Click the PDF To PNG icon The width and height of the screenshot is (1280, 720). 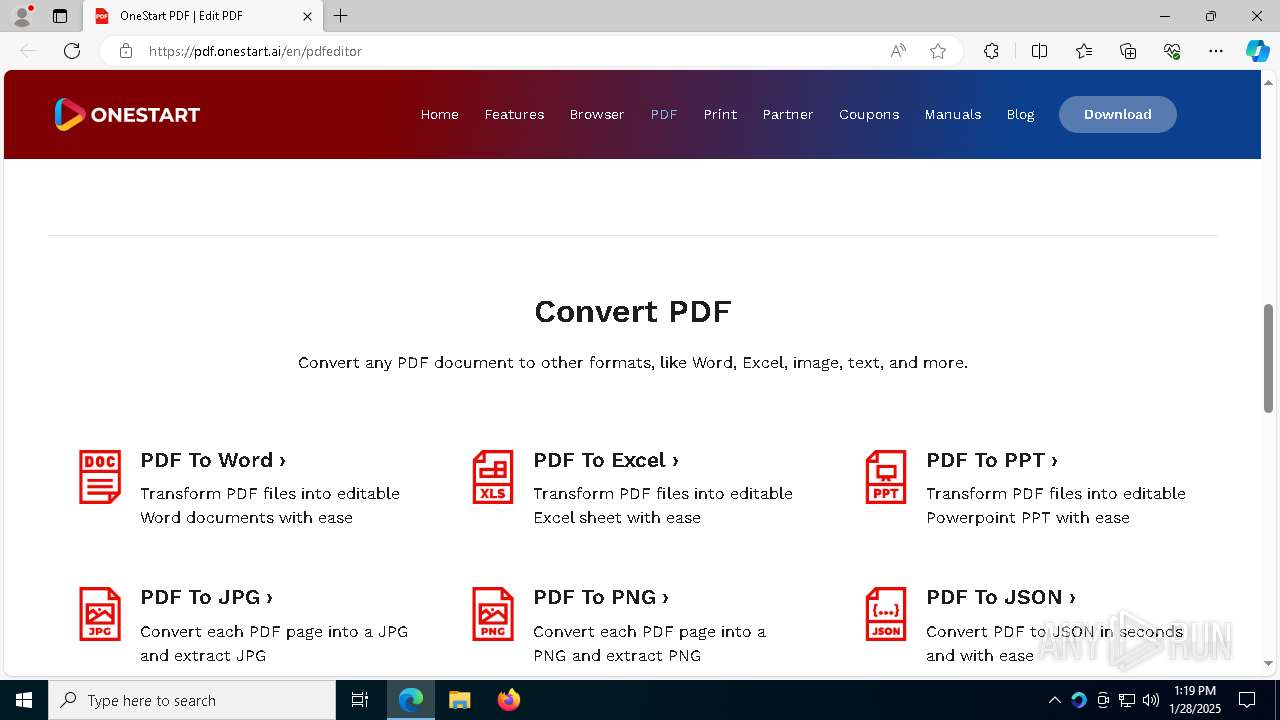tap(493, 614)
